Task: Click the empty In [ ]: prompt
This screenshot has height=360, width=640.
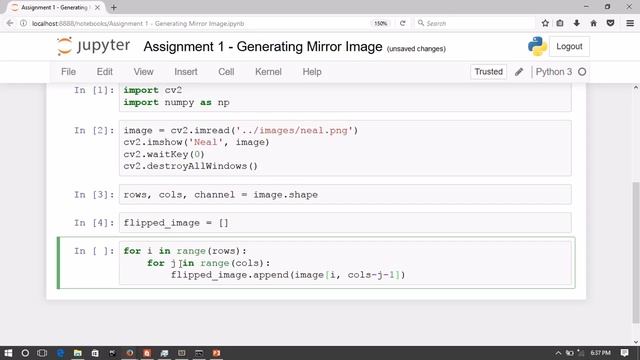Action: pyautogui.click(x=94, y=251)
